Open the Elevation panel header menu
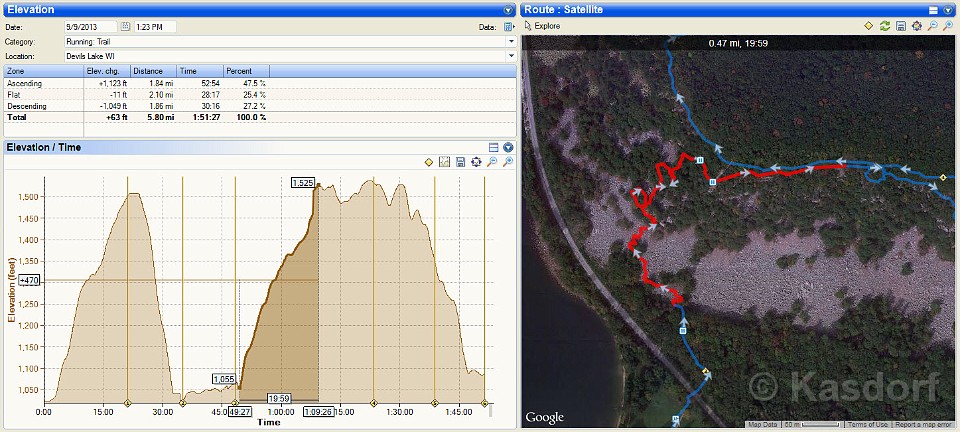960x432 pixels. [508, 9]
